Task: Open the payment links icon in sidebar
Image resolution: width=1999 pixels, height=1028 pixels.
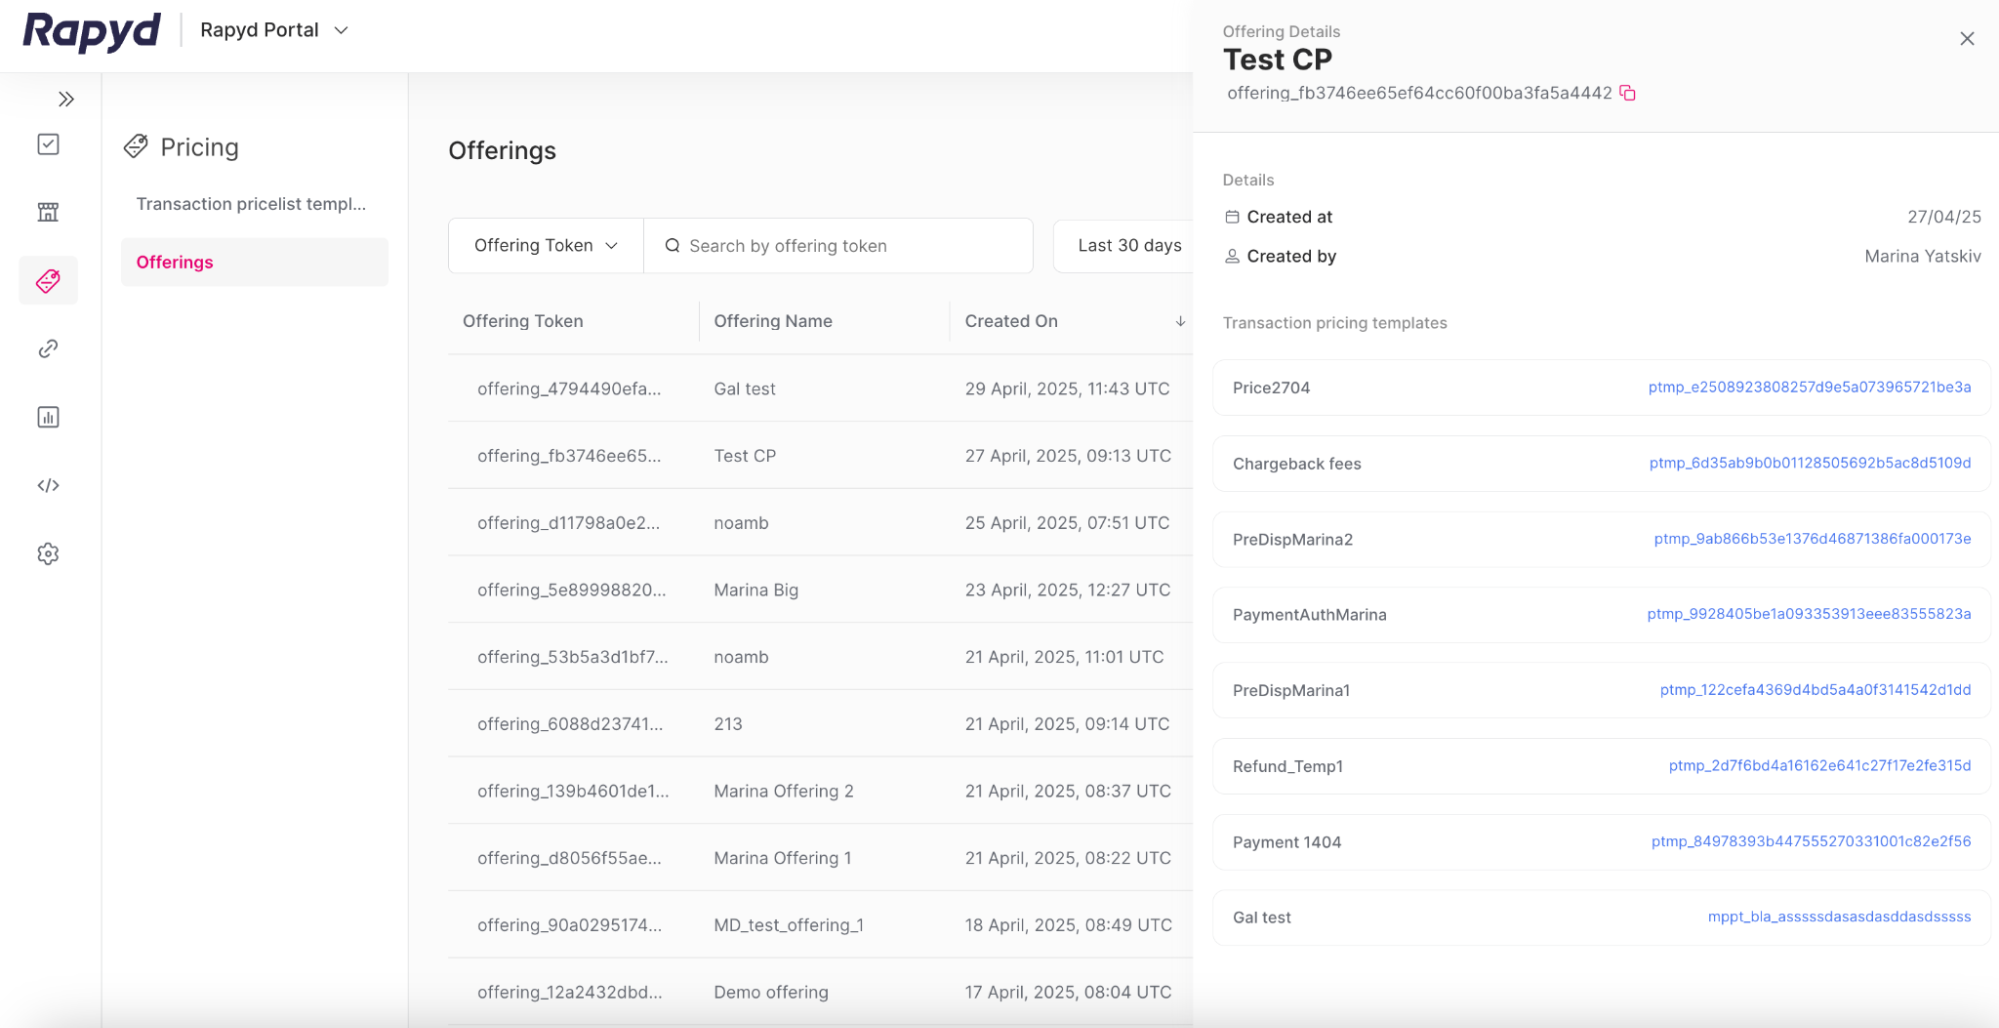Action: coord(47,348)
